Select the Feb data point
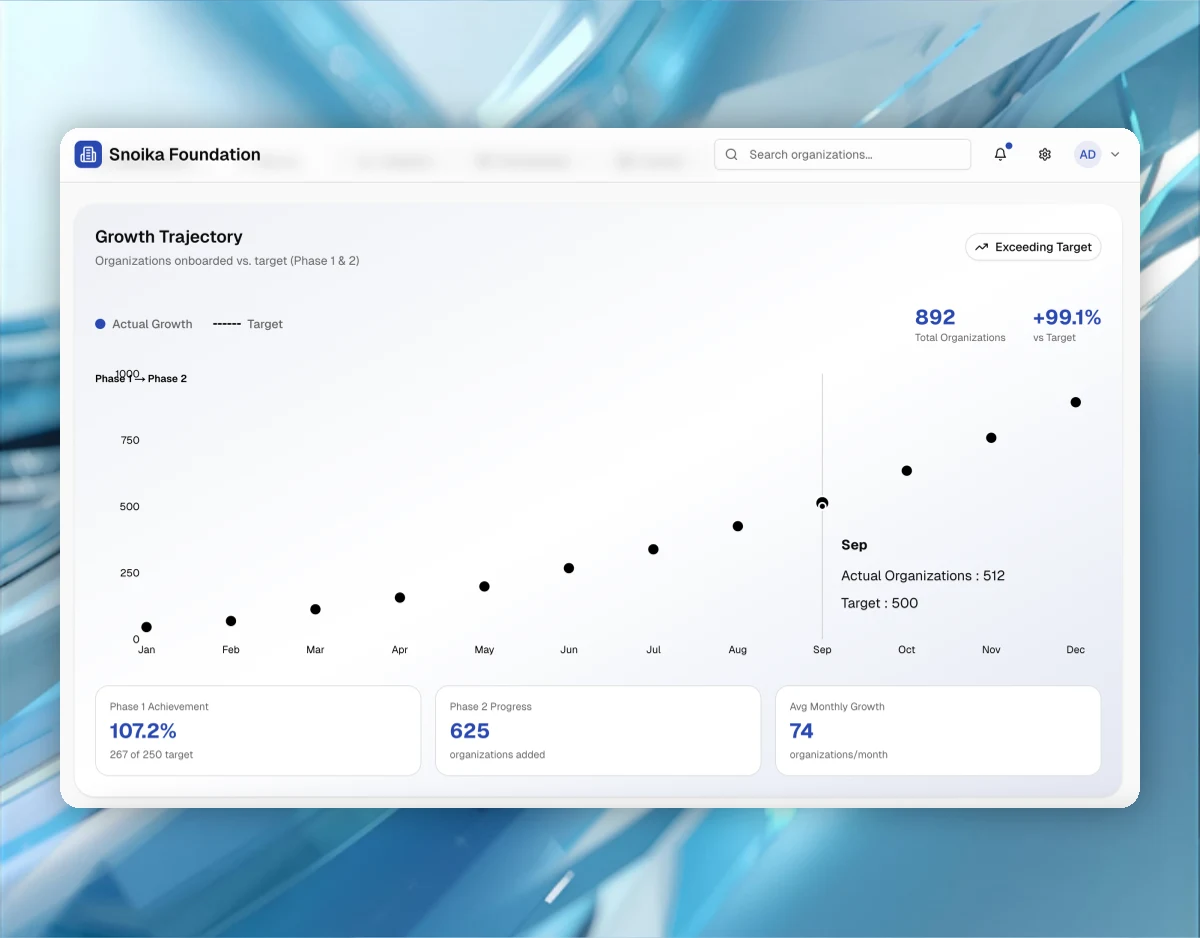 point(231,621)
